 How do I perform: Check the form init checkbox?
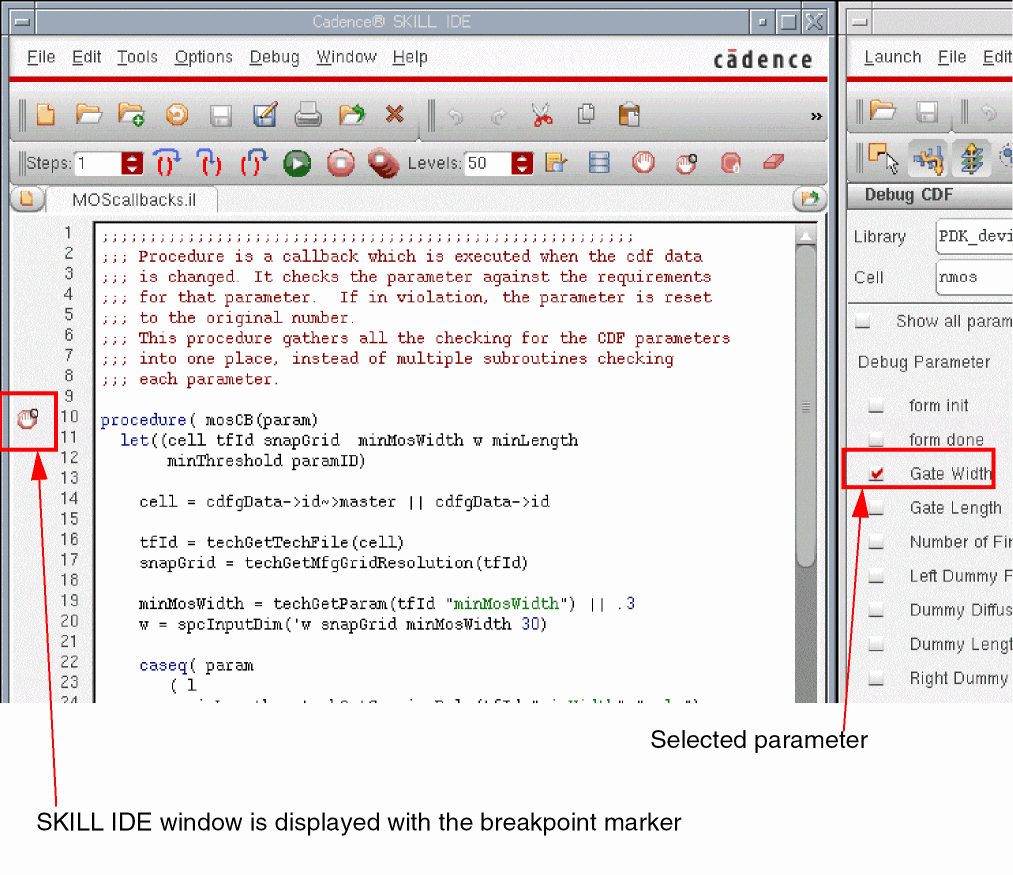877,406
